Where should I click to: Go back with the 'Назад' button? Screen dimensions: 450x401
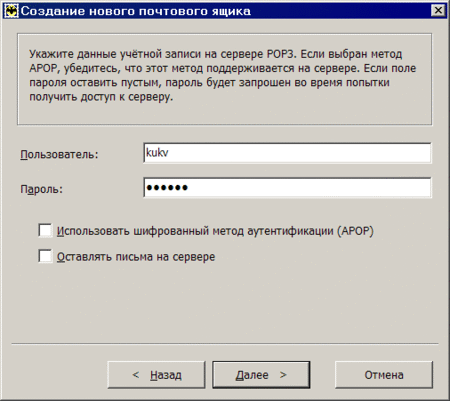point(156,375)
